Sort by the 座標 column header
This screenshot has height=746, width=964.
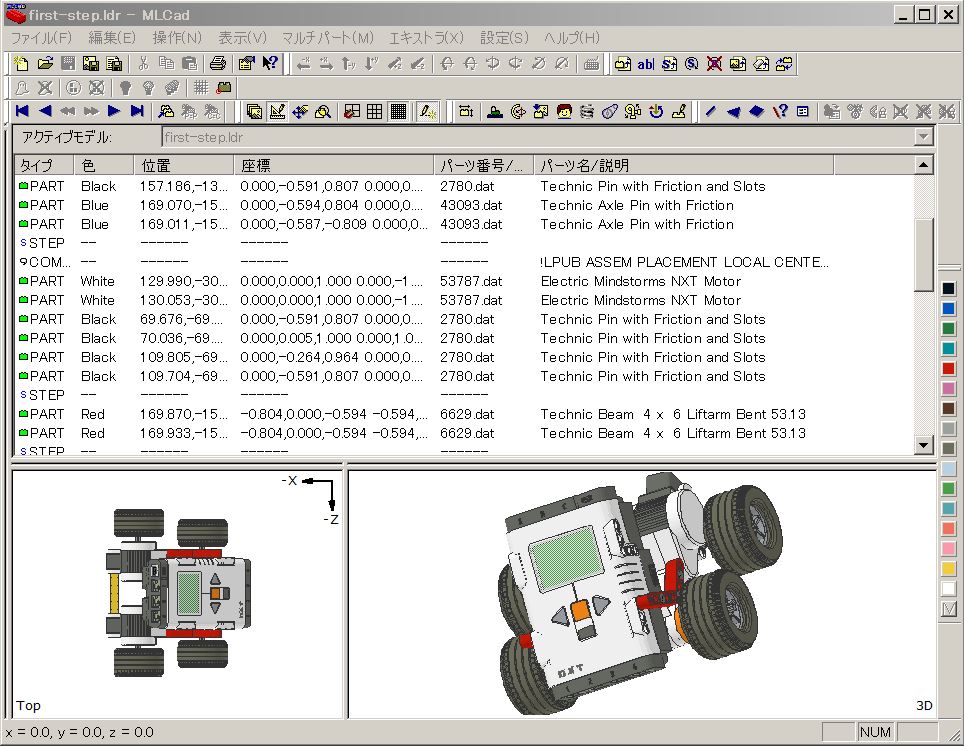click(x=334, y=165)
